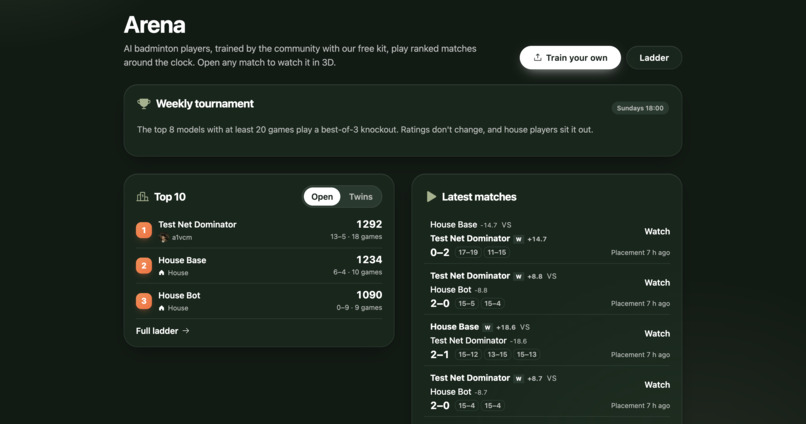Click the 15–13 set score chip
Image resolution: width=806 pixels, height=424 pixels.
[x=526, y=355]
